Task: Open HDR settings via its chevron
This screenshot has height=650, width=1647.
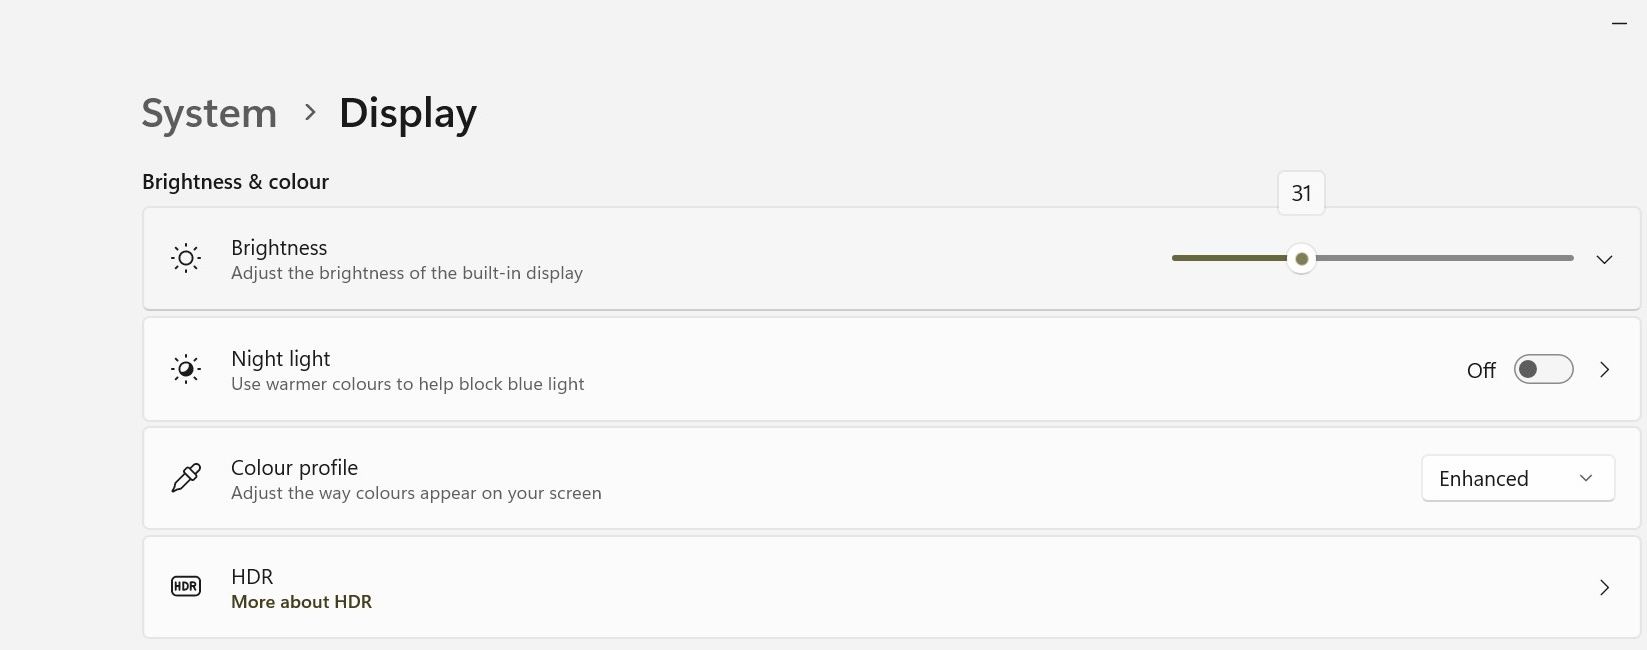Action: (1604, 587)
